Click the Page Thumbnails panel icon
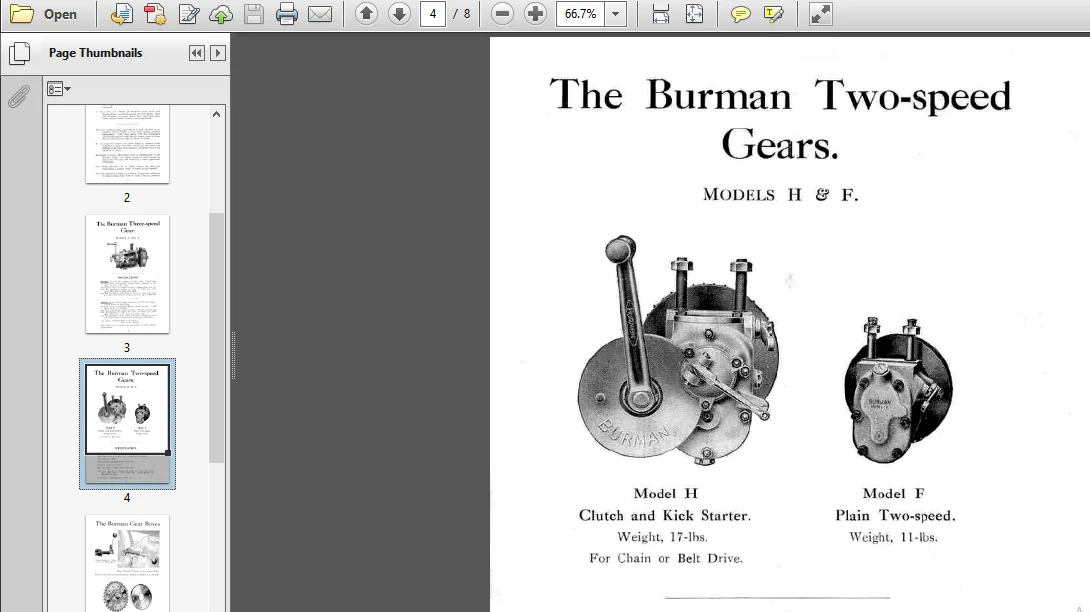 19,54
